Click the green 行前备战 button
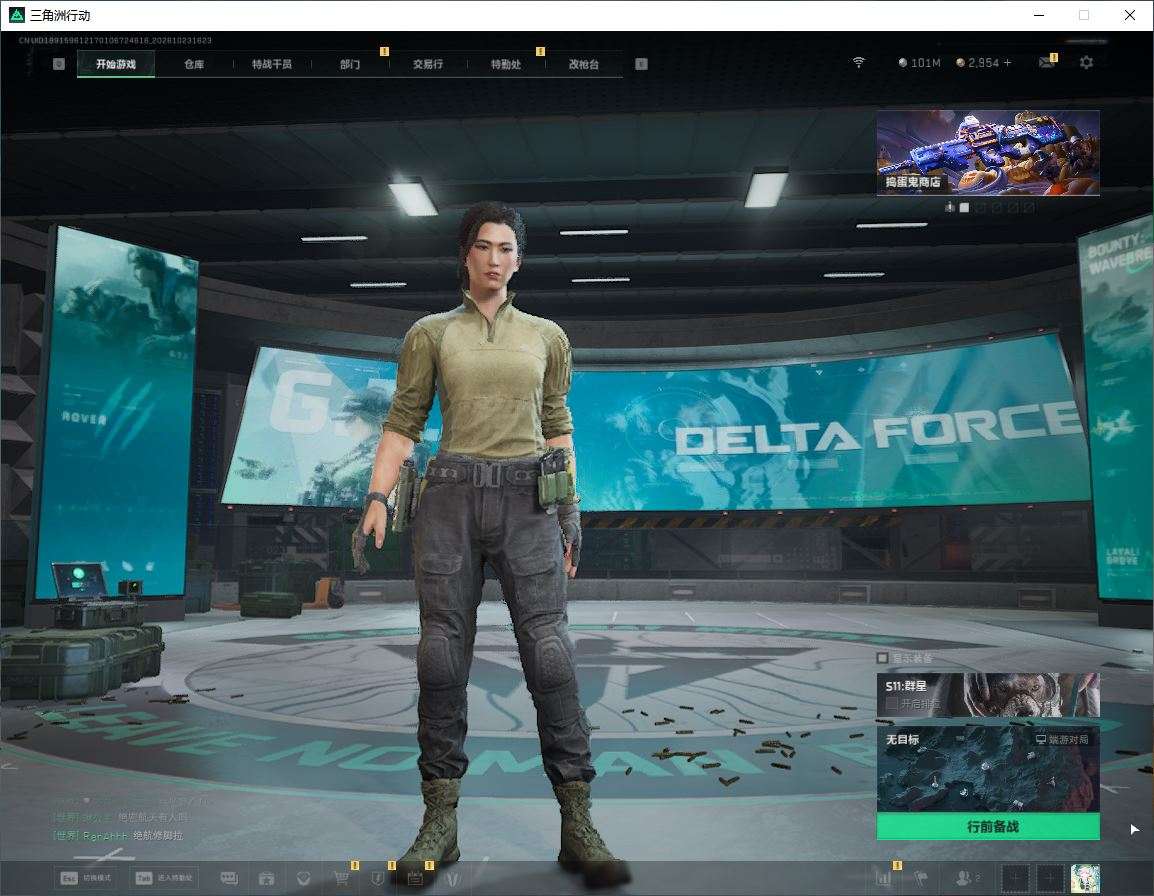The image size is (1154, 896). 988,827
